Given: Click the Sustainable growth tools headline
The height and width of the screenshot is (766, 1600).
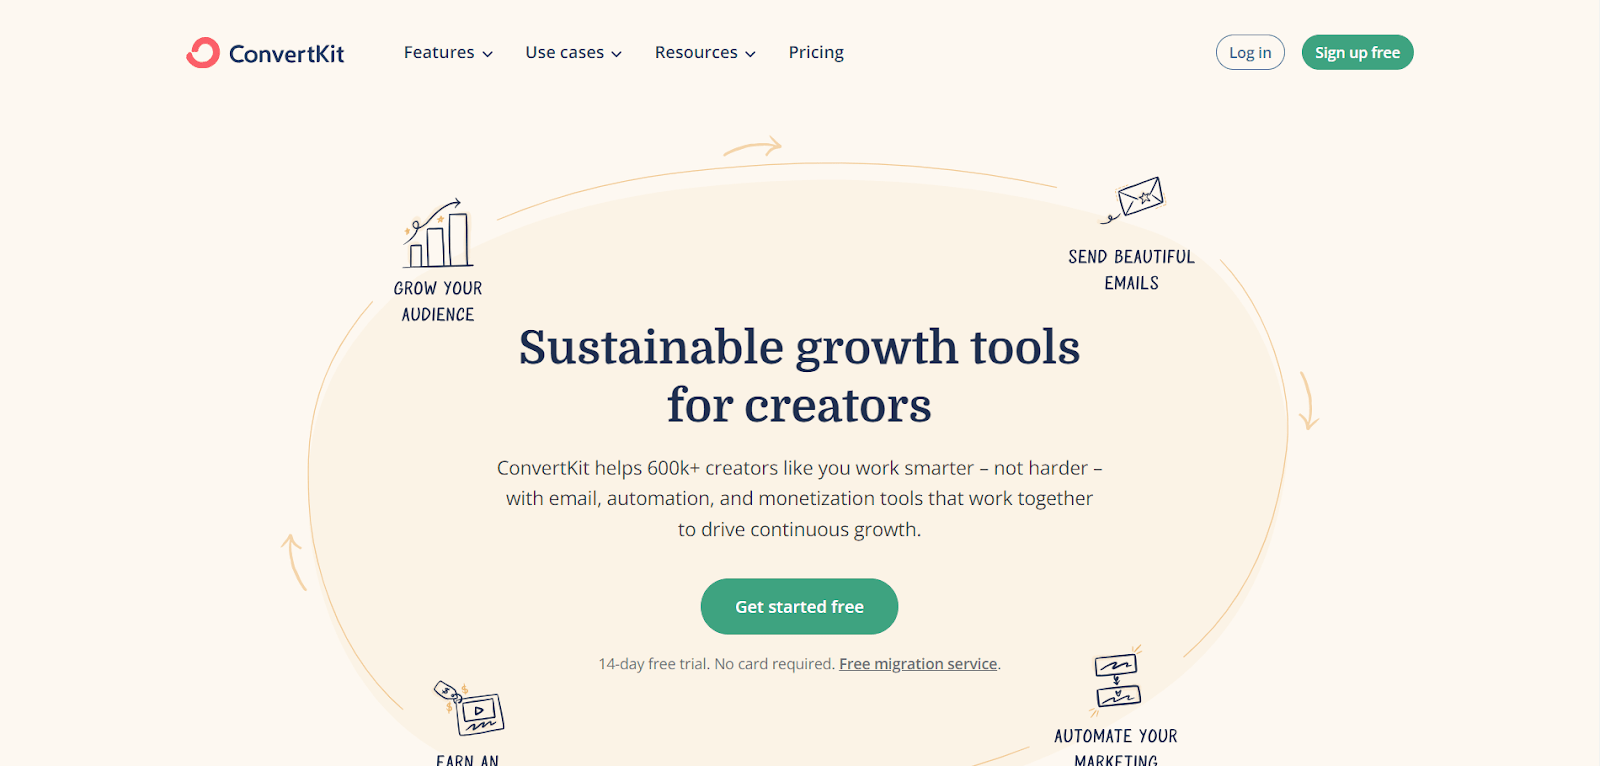Looking at the screenshot, I should [x=799, y=376].
